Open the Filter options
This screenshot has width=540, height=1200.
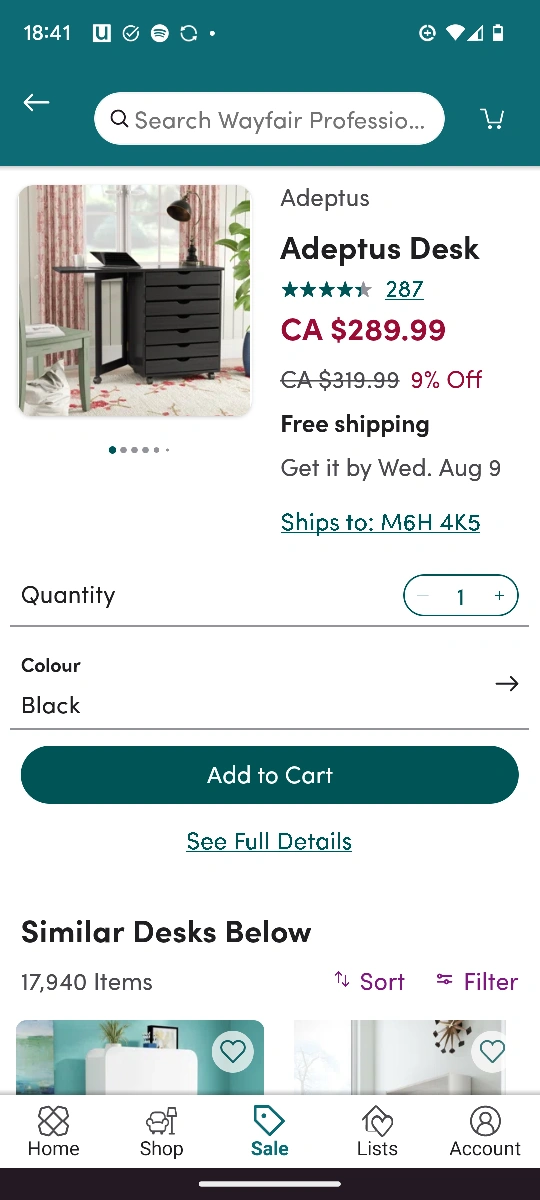point(477,981)
